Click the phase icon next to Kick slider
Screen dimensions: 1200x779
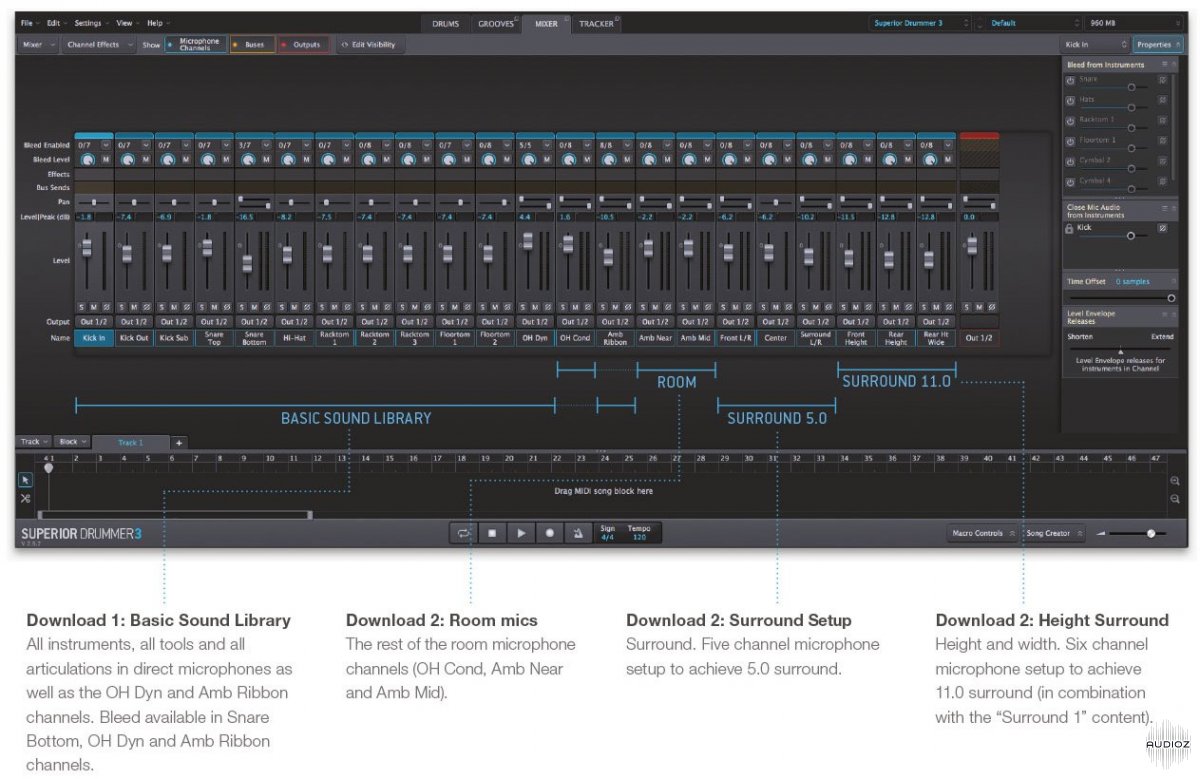click(x=1163, y=228)
